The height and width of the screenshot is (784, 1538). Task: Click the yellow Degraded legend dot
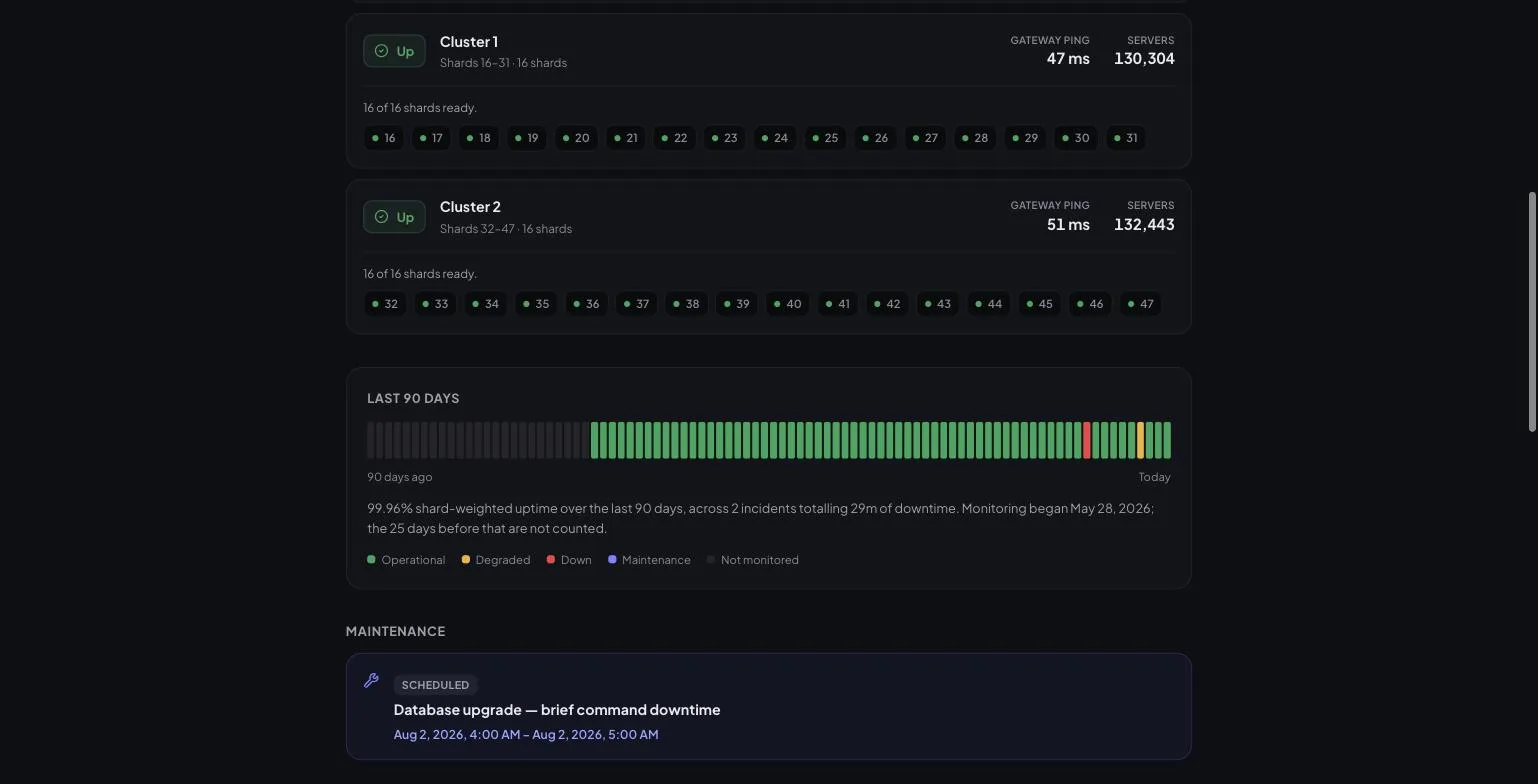coord(465,560)
